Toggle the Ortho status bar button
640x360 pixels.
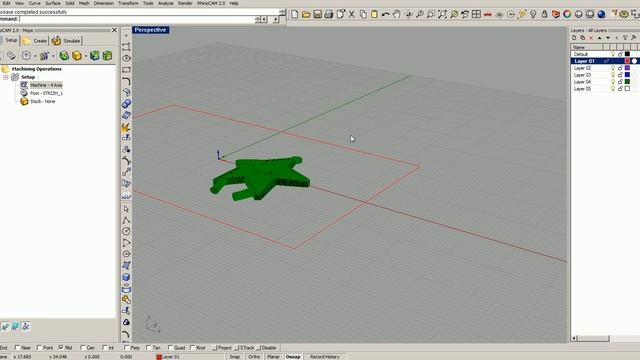254,357
